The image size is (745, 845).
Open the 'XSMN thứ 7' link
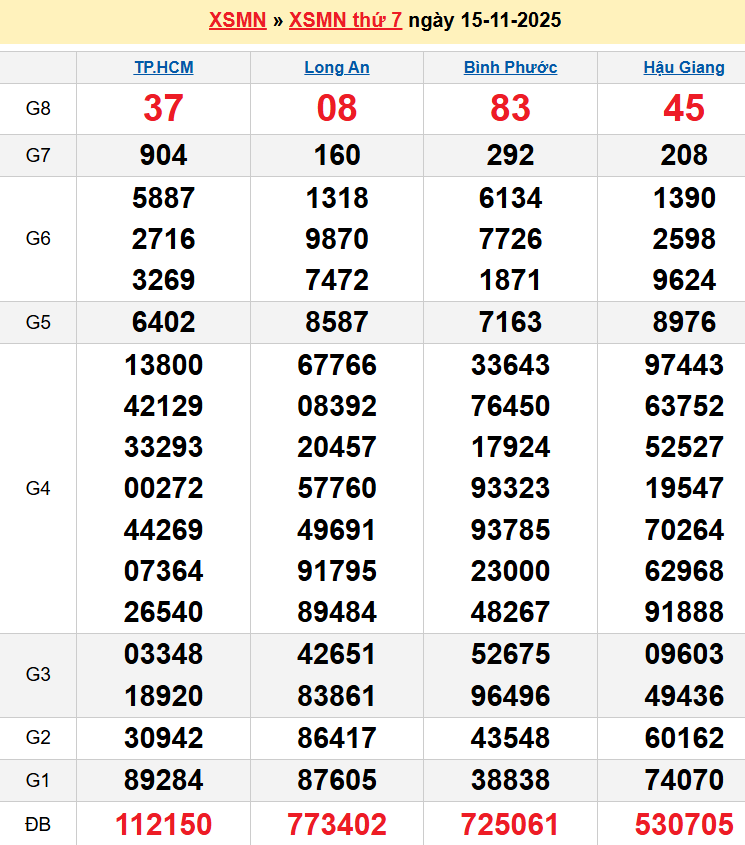(x=345, y=20)
